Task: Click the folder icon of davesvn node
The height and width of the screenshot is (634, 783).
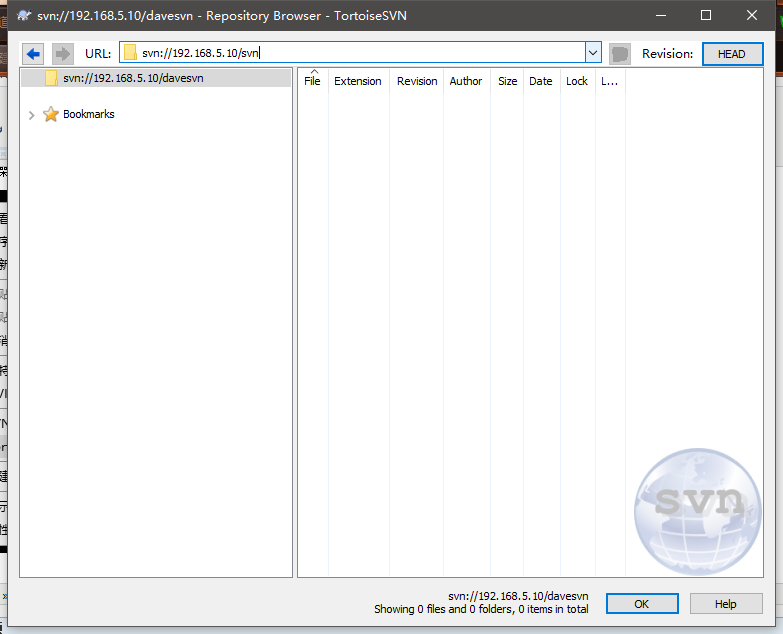Action: point(51,78)
